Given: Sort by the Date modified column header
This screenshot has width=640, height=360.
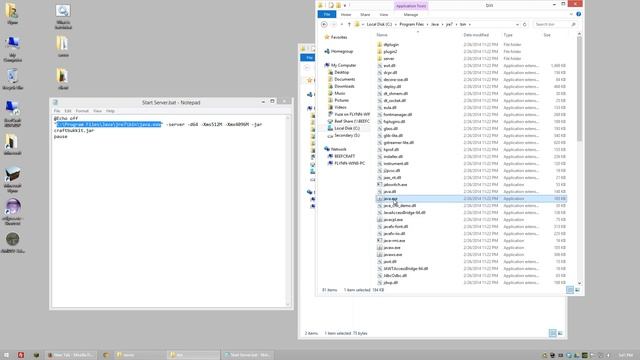Looking at the screenshot, I should (476, 35).
